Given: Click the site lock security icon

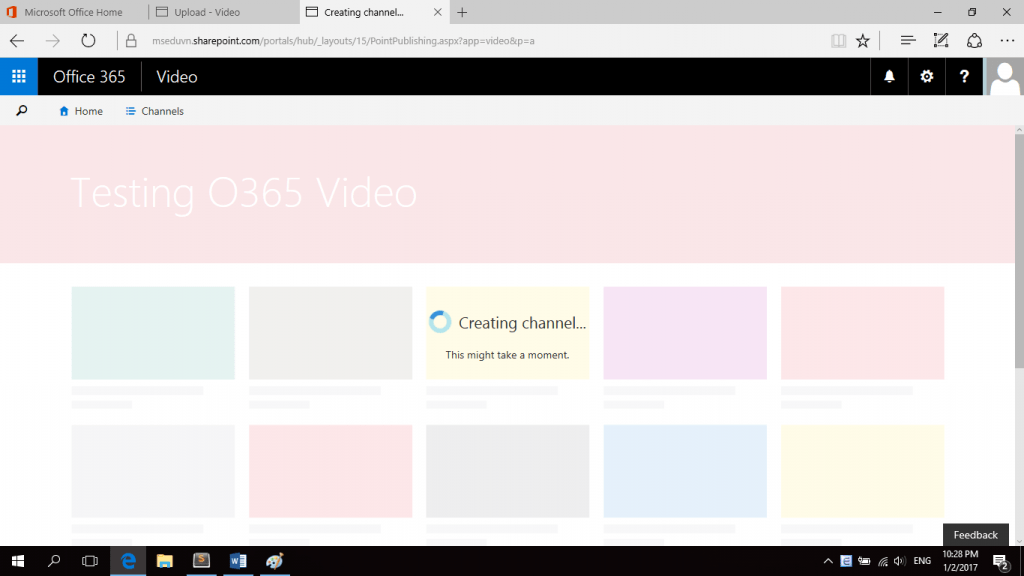Looking at the screenshot, I should [131, 40].
